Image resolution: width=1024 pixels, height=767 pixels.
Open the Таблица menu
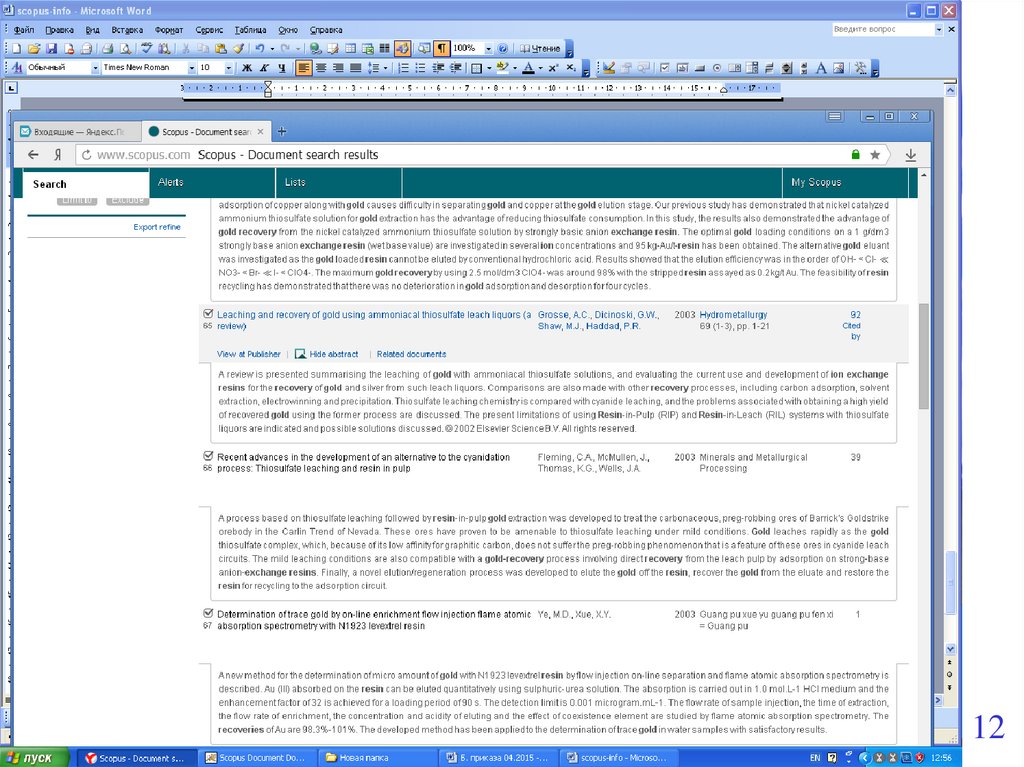tap(250, 30)
